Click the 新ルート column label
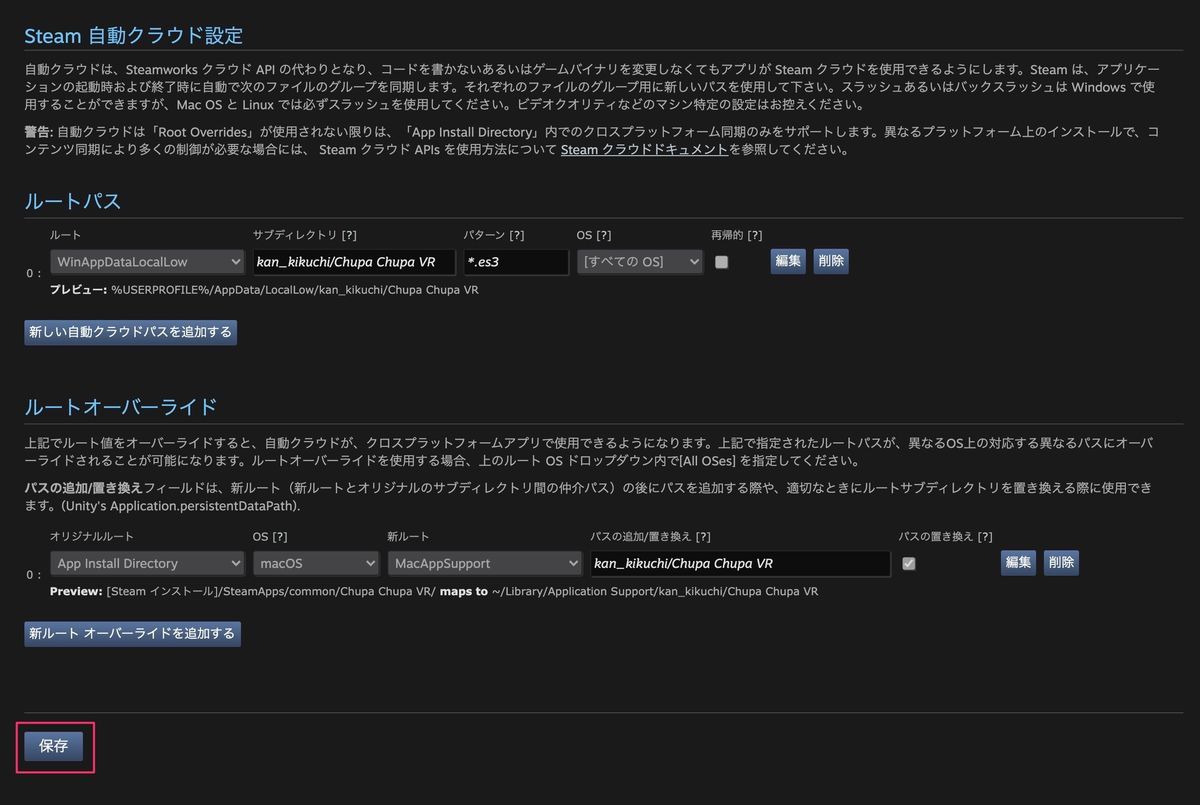Screen dimensions: 1200x805 [408, 537]
